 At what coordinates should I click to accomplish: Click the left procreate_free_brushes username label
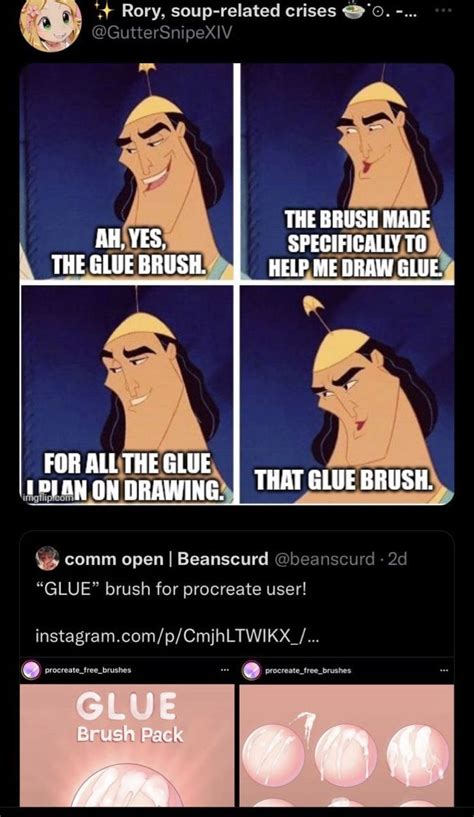pyautogui.click(x=88, y=670)
